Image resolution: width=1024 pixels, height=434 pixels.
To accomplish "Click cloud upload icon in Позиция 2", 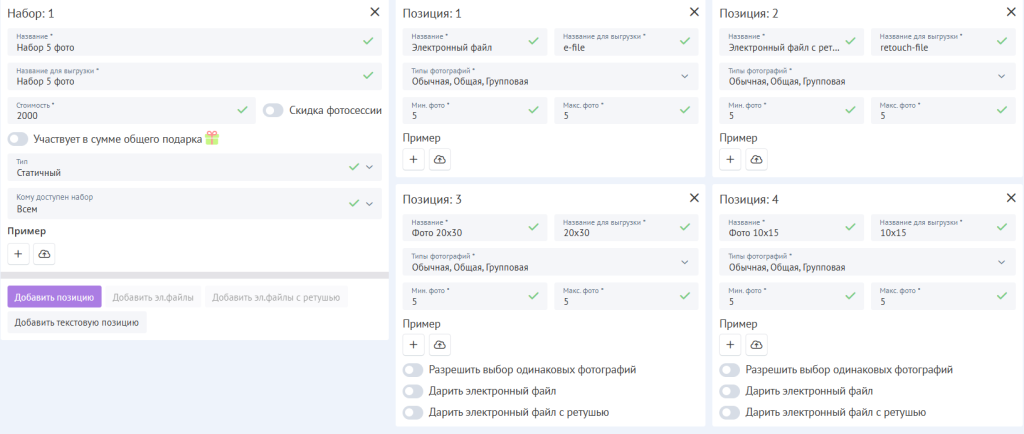I will click(x=757, y=159).
